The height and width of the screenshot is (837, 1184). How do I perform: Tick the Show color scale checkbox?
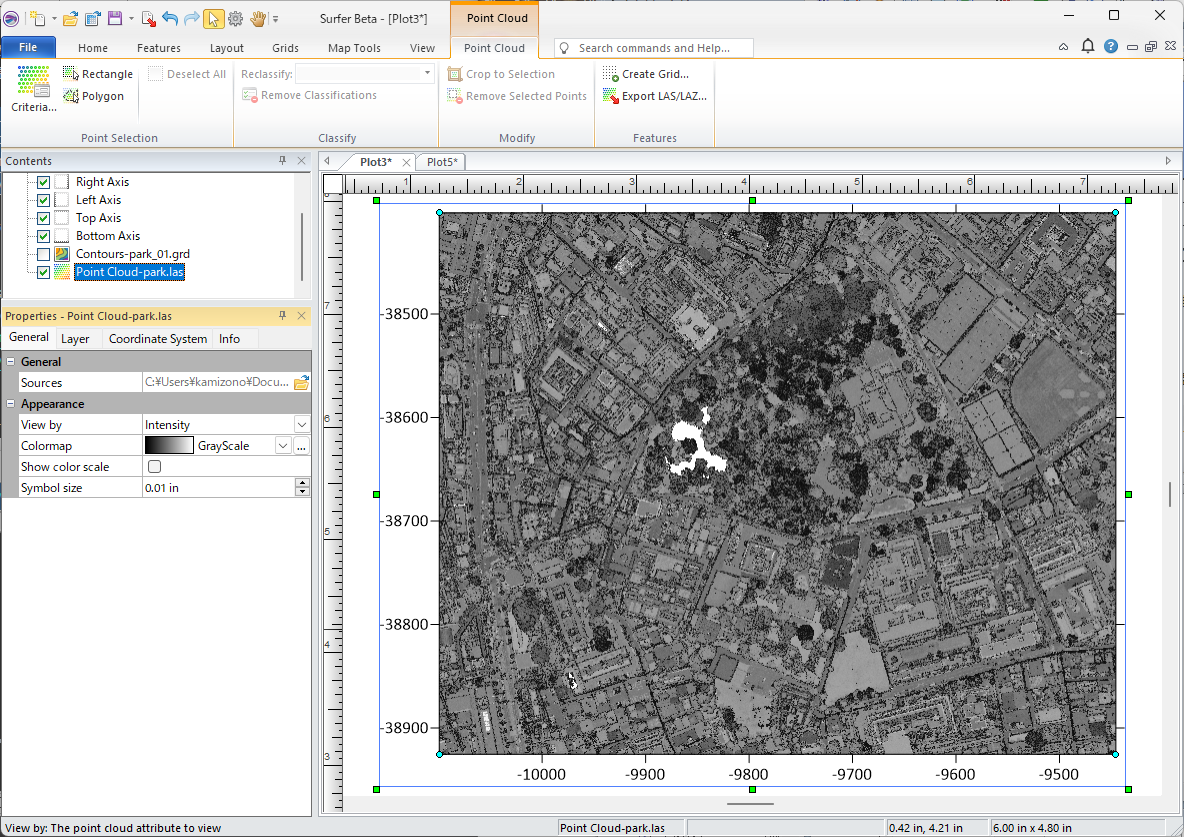[154, 467]
